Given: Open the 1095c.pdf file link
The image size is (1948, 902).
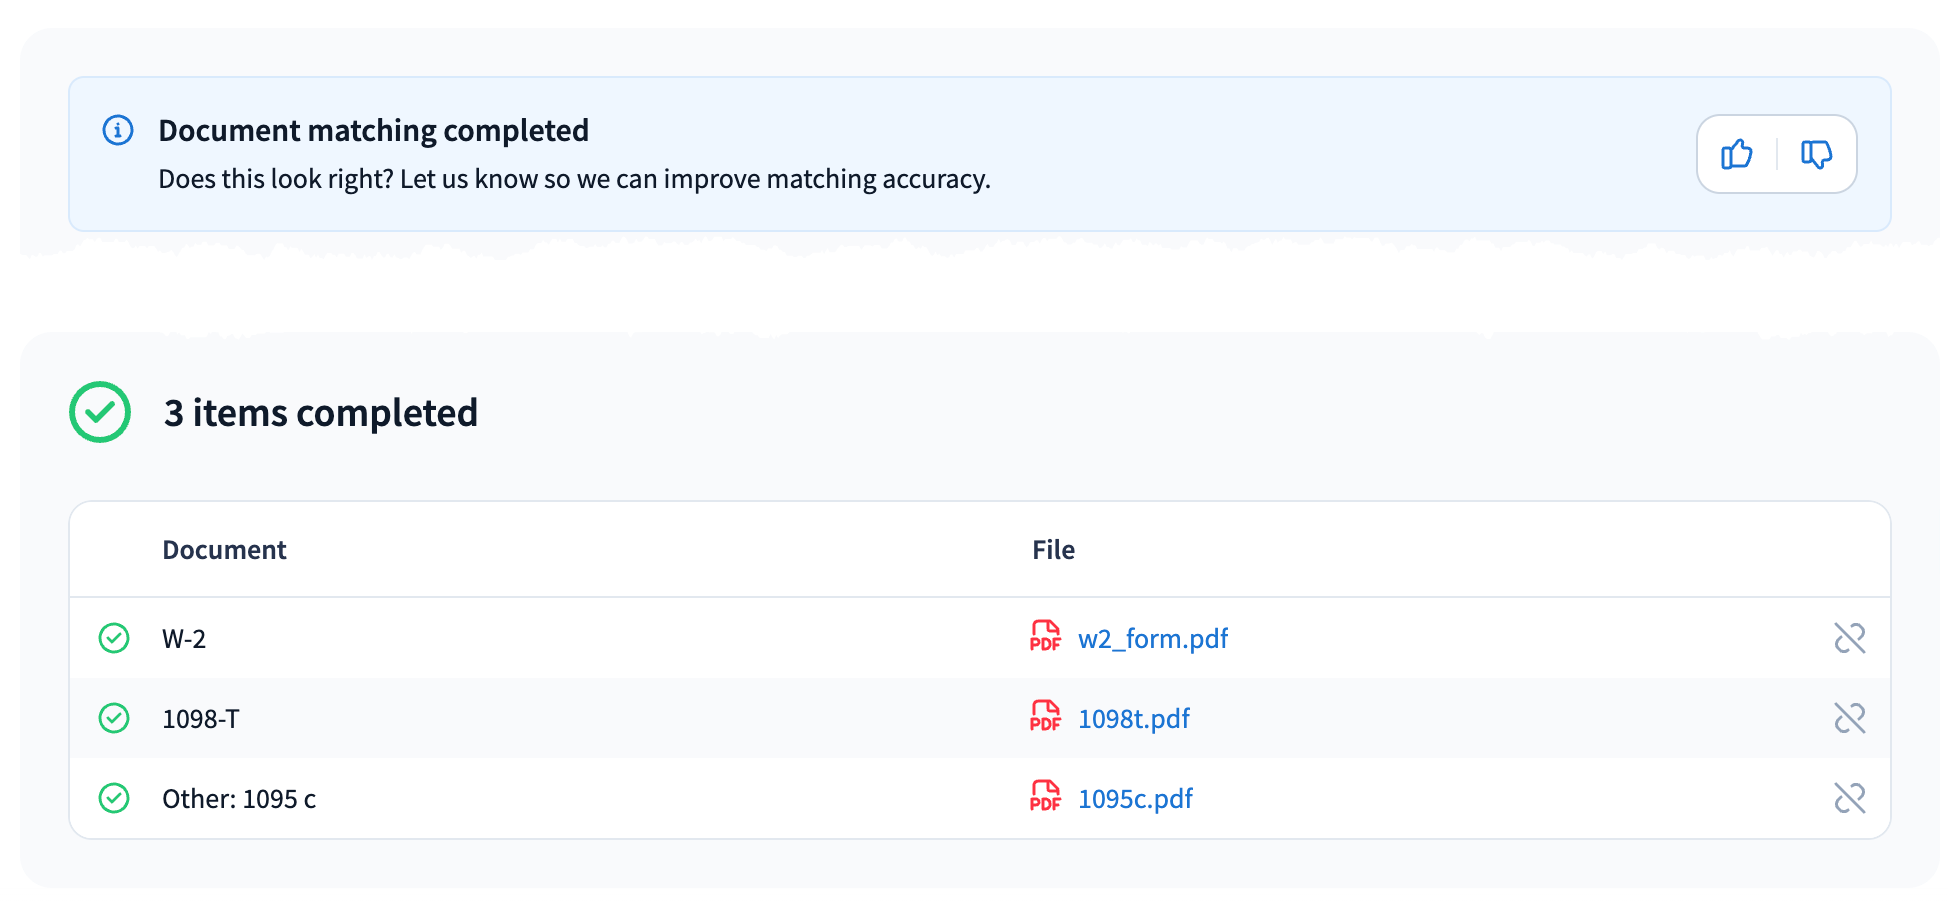Looking at the screenshot, I should tap(1135, 799).
